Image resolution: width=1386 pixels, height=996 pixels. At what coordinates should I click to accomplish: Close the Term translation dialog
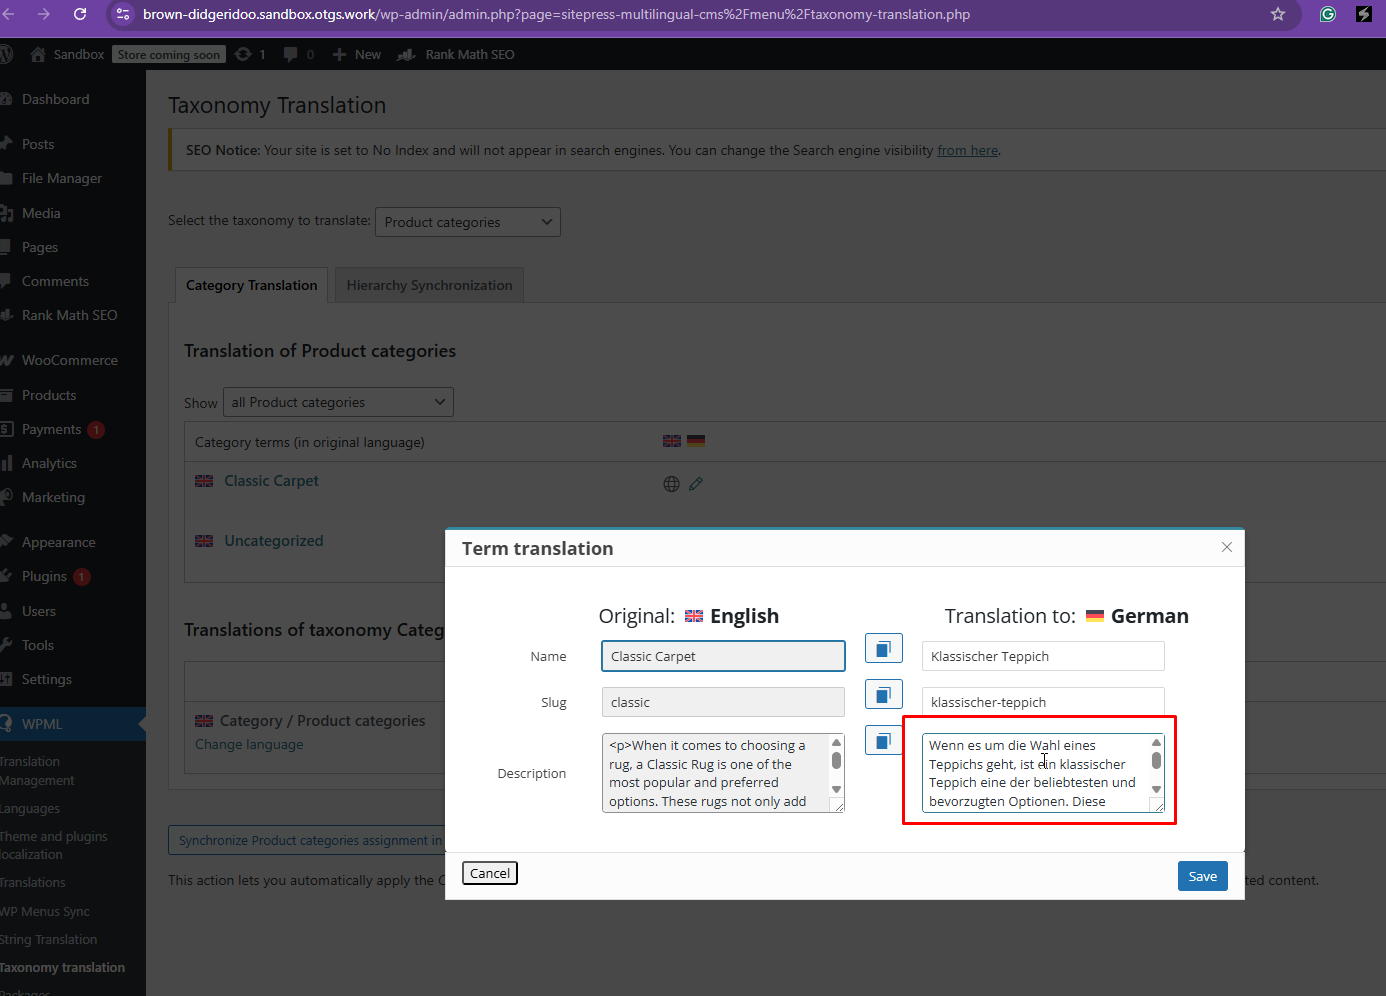(1227, 547)
